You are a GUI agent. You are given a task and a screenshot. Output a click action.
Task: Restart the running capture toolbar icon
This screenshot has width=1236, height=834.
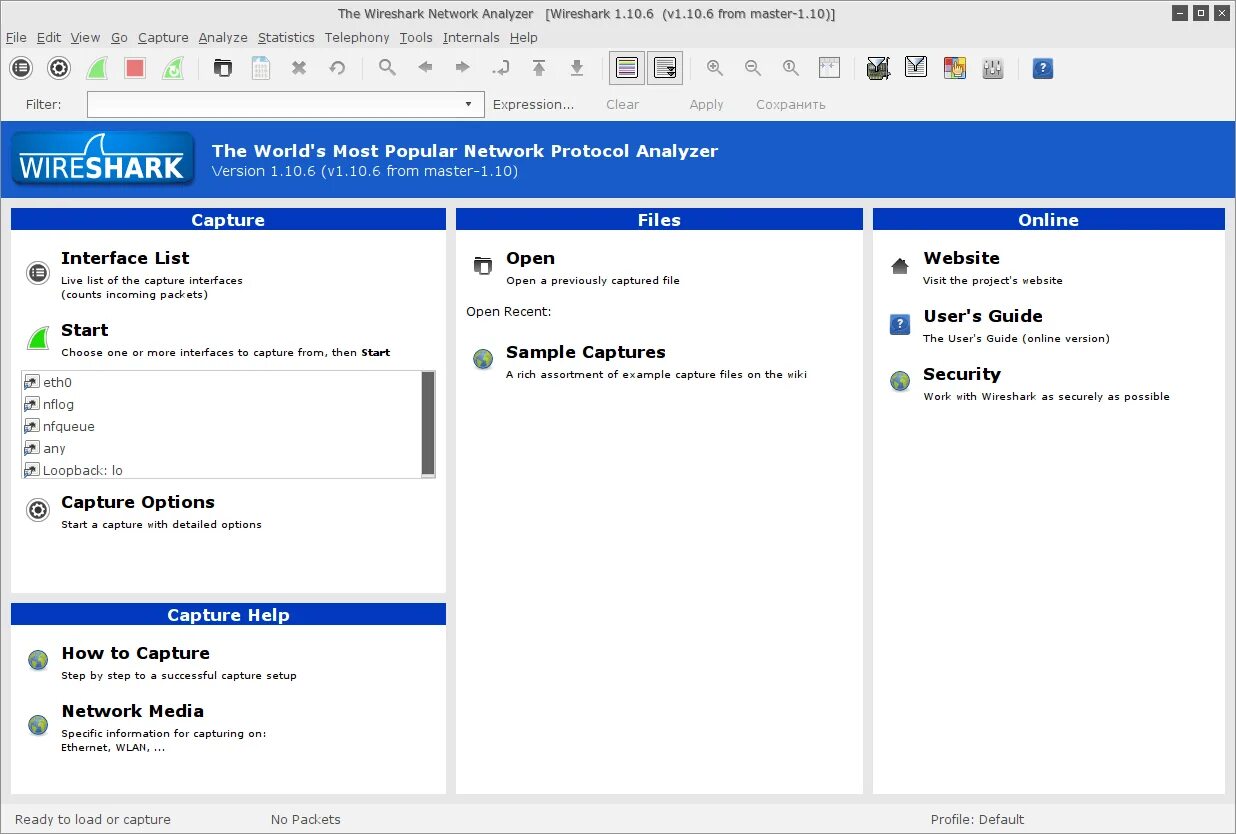173,68
